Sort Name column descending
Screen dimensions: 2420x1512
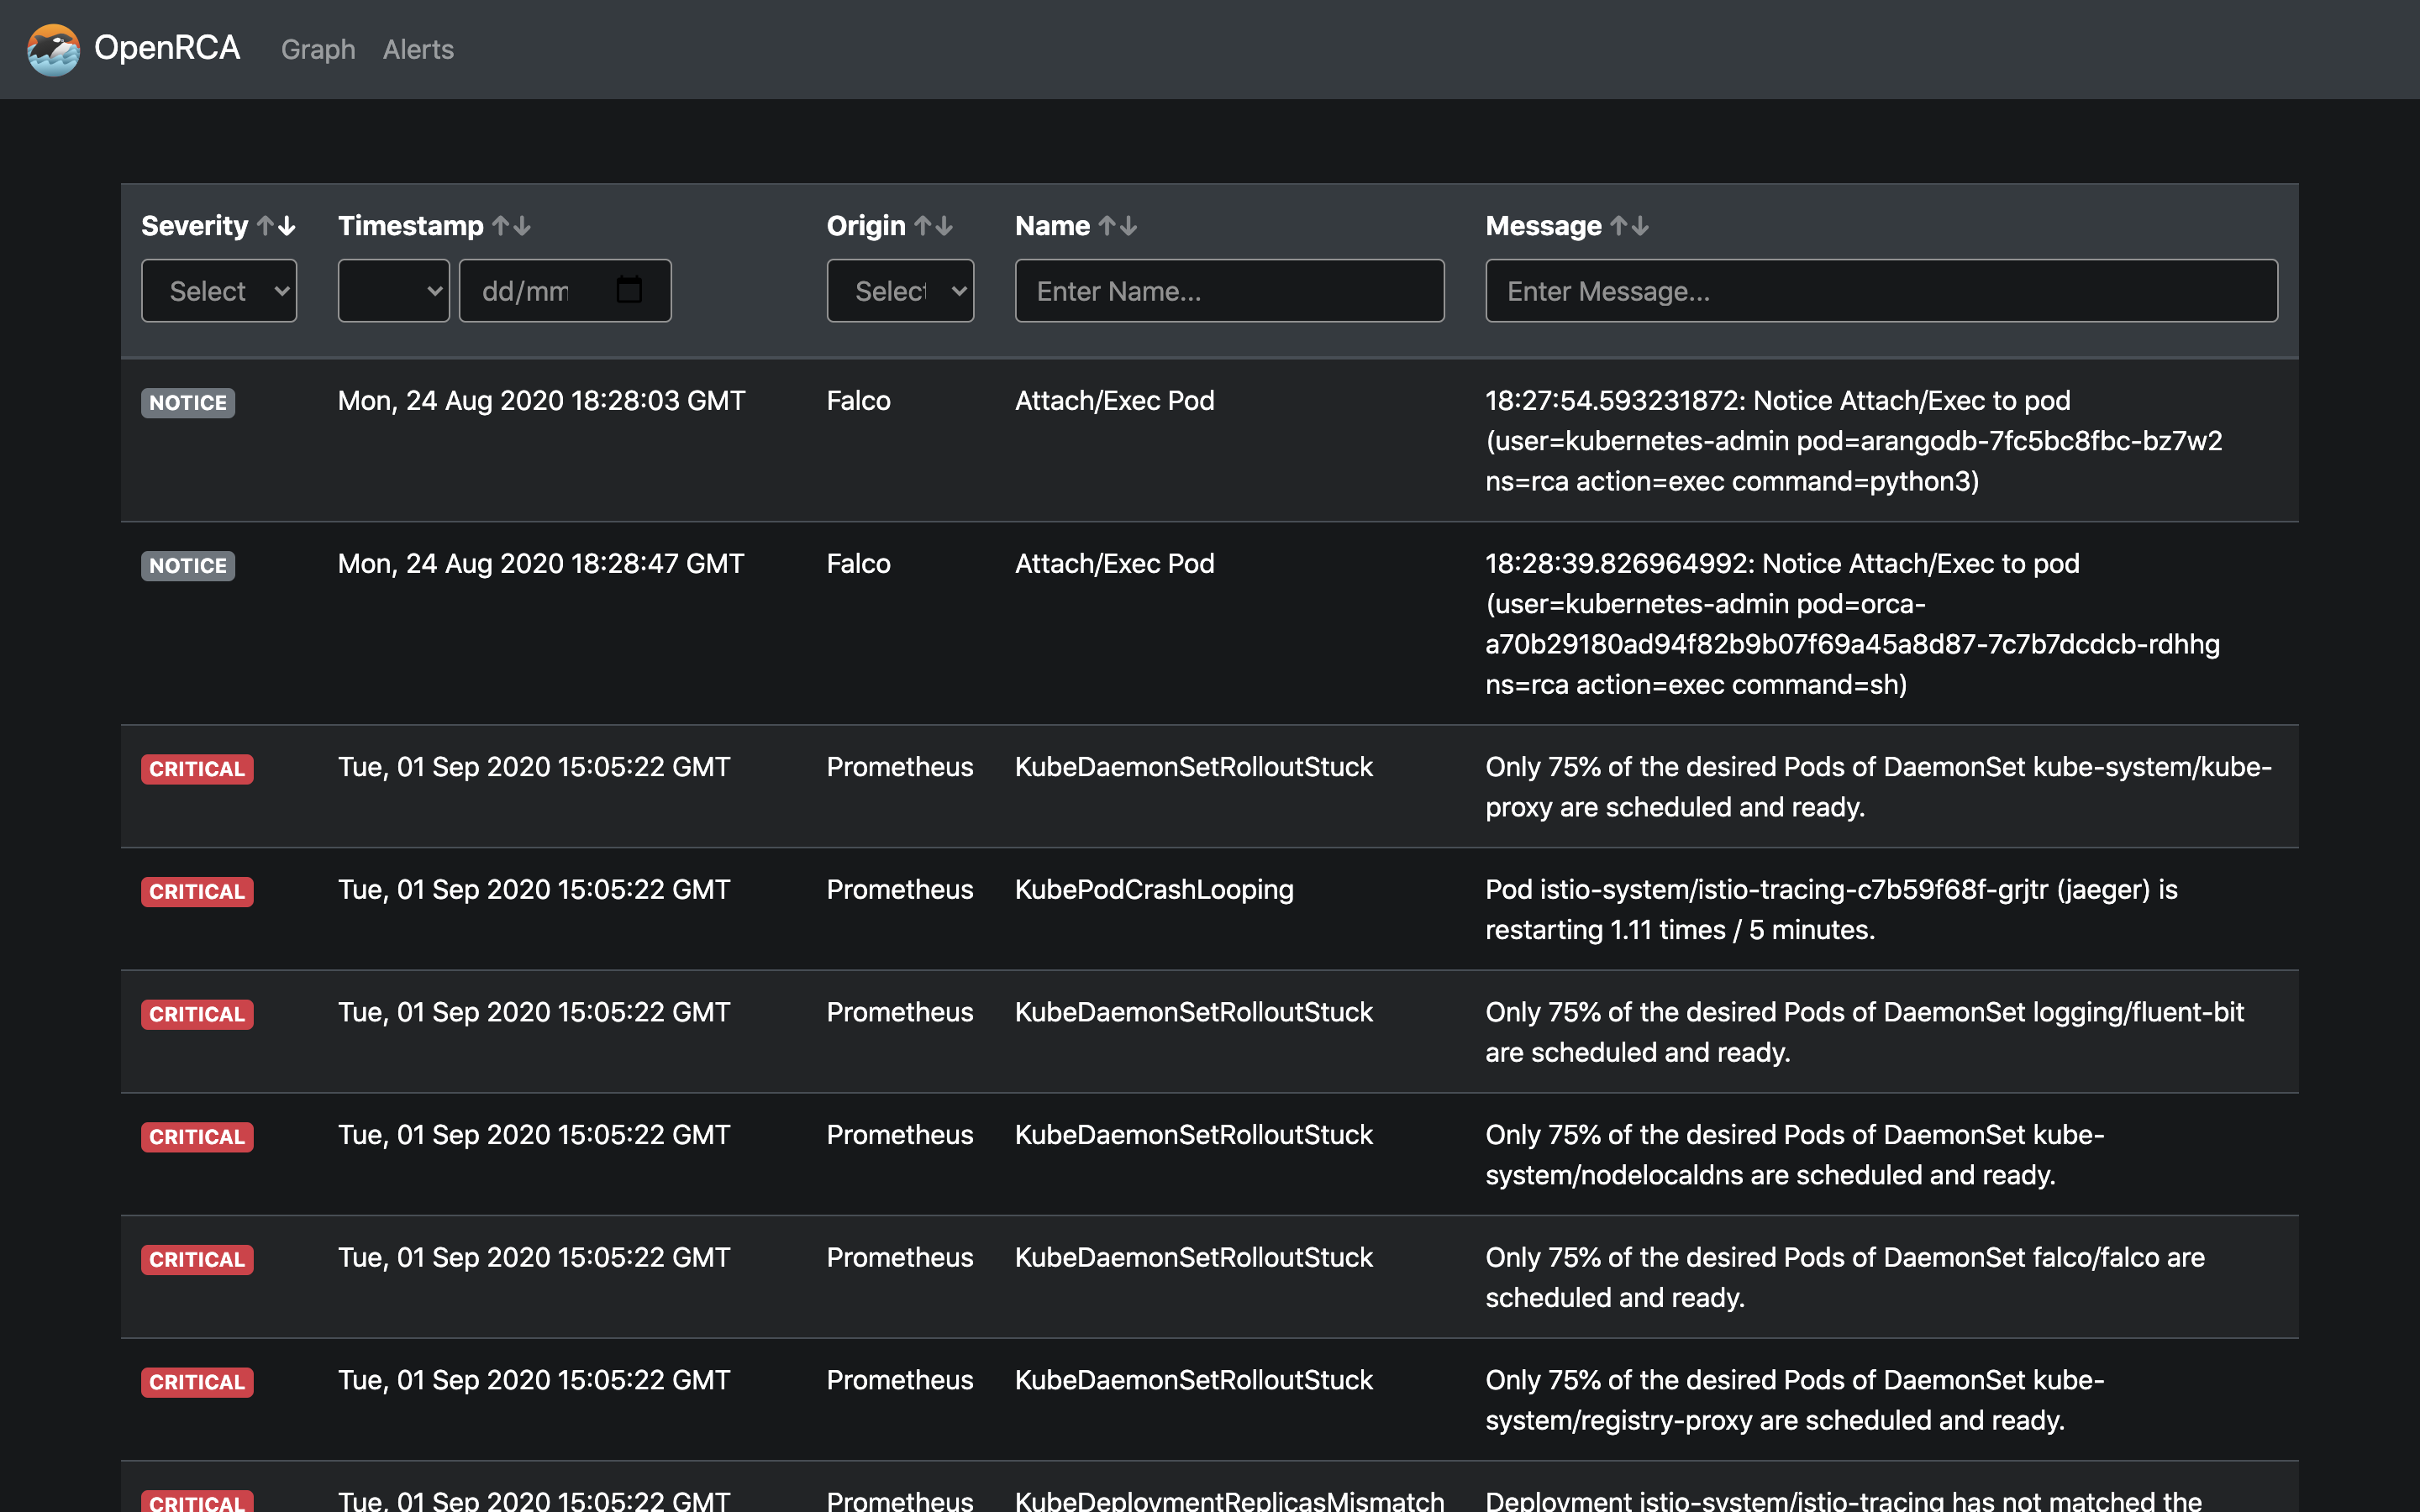[x=1129, y=226]
